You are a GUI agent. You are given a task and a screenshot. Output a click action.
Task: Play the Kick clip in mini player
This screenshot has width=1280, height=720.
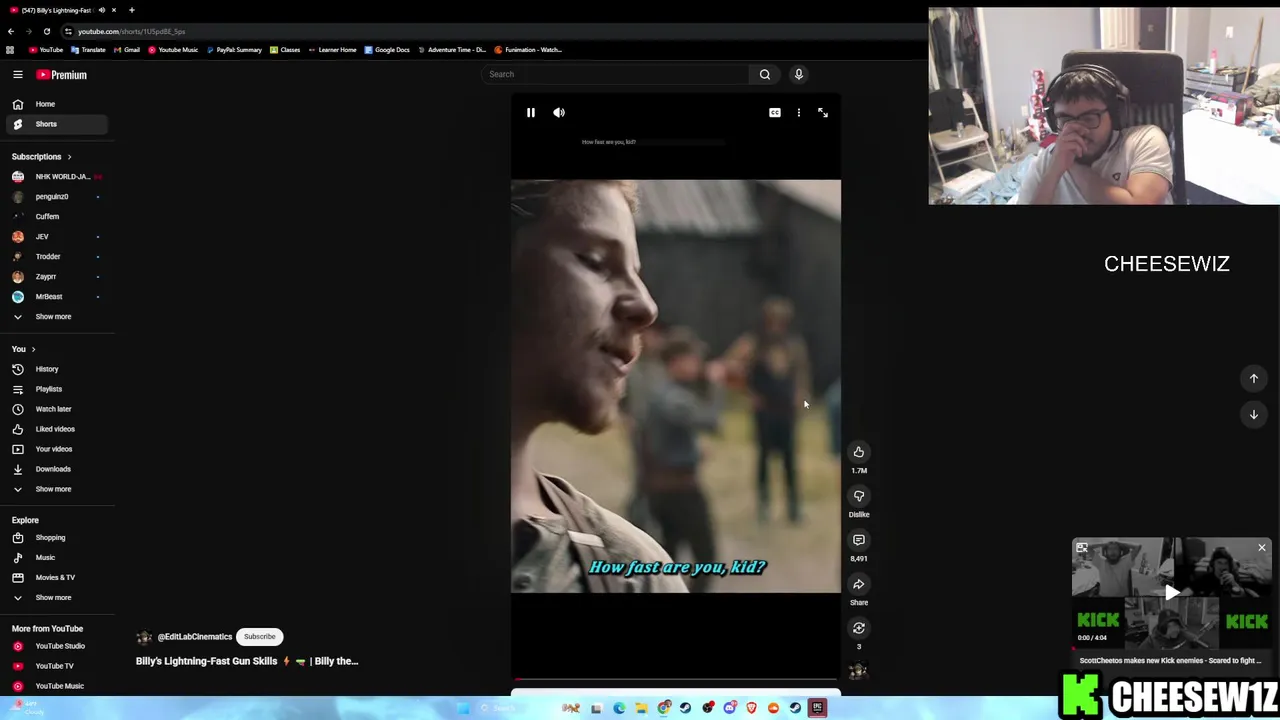1172,593
